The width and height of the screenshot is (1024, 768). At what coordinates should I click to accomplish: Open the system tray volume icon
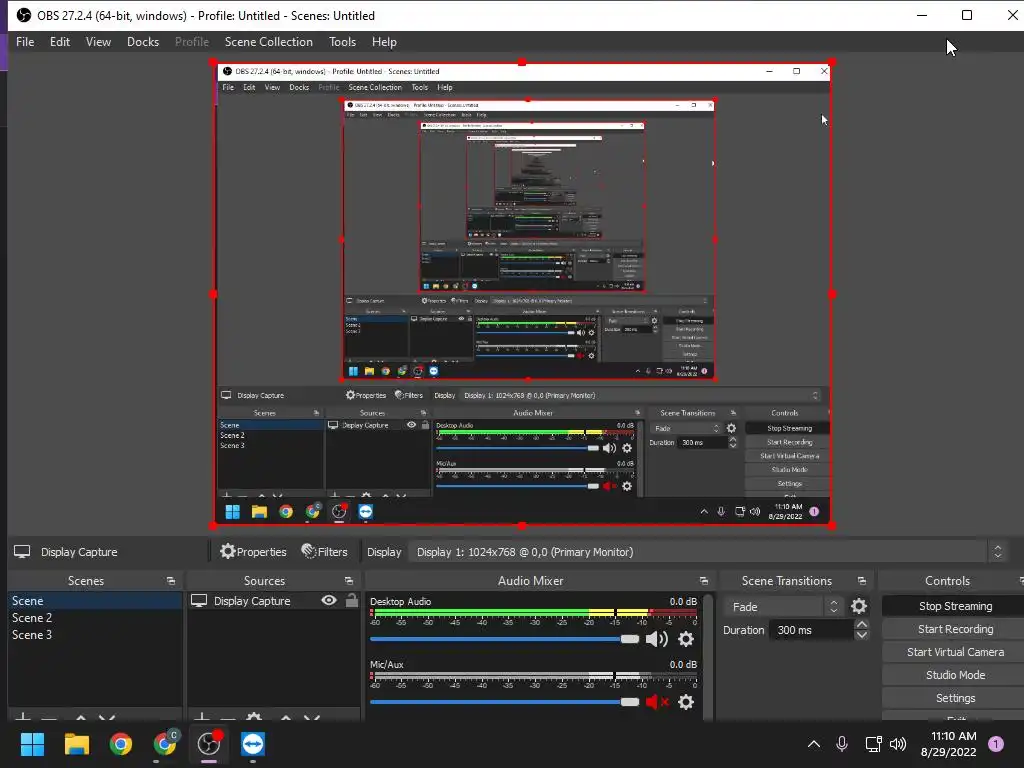point(898,744)
